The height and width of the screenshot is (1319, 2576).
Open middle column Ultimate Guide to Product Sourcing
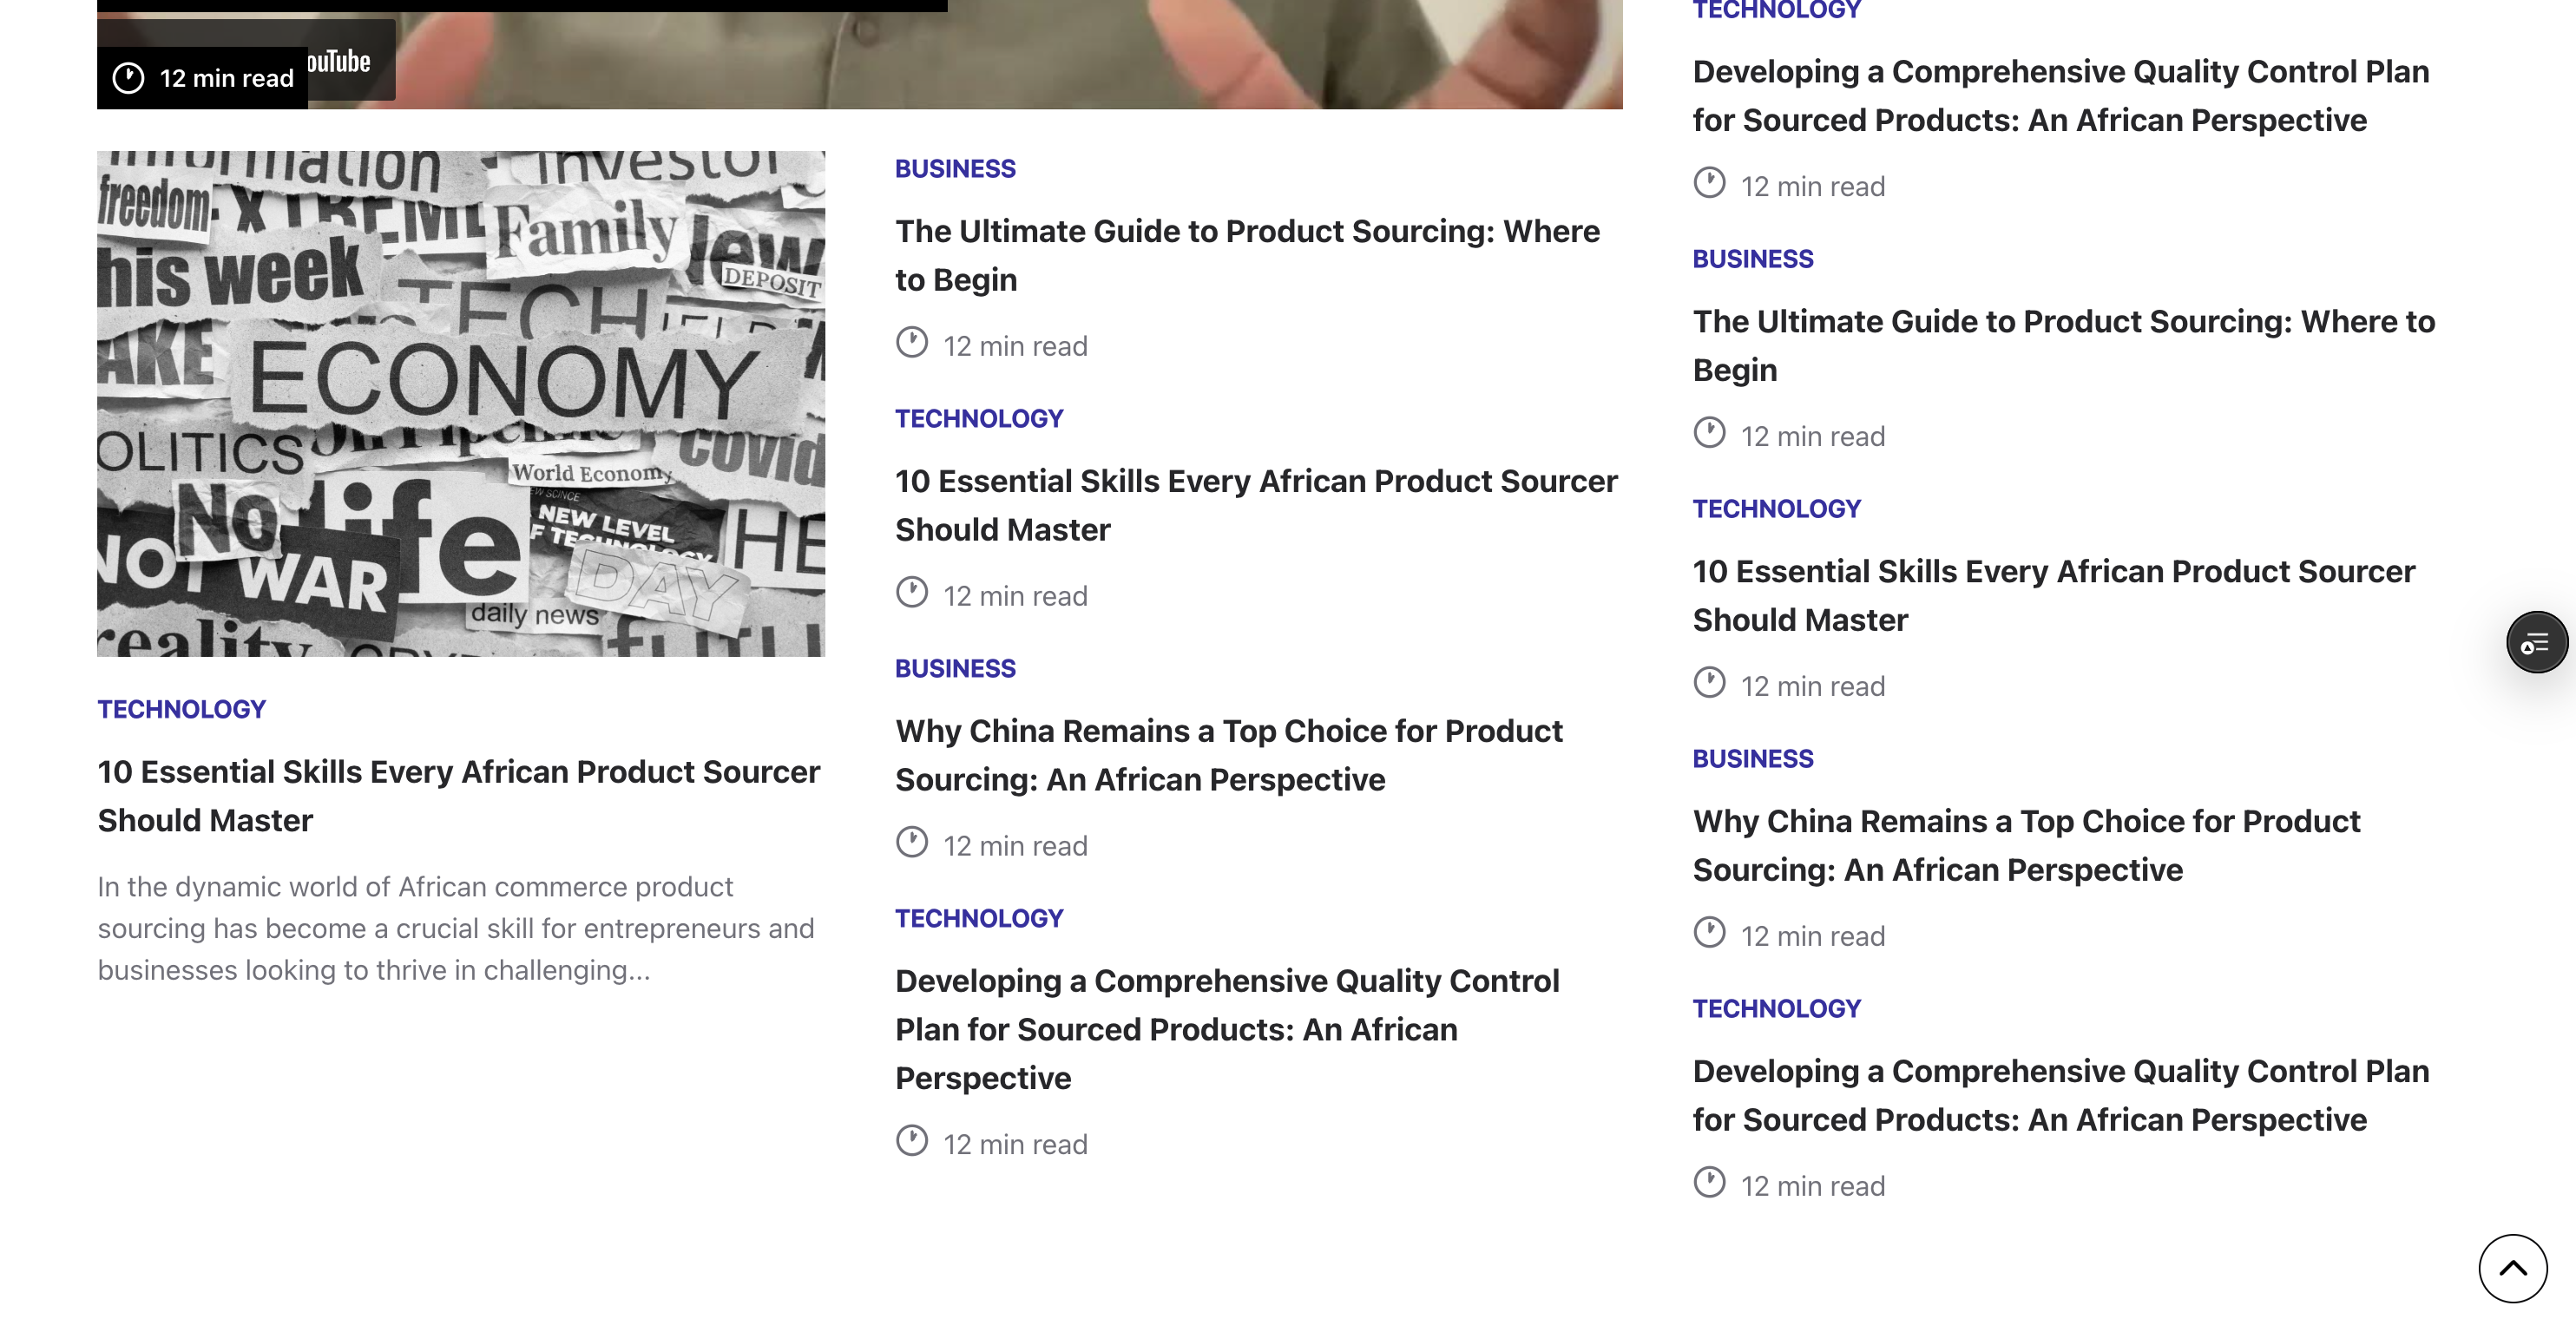pyautogui.click(x=1247, y=255)
